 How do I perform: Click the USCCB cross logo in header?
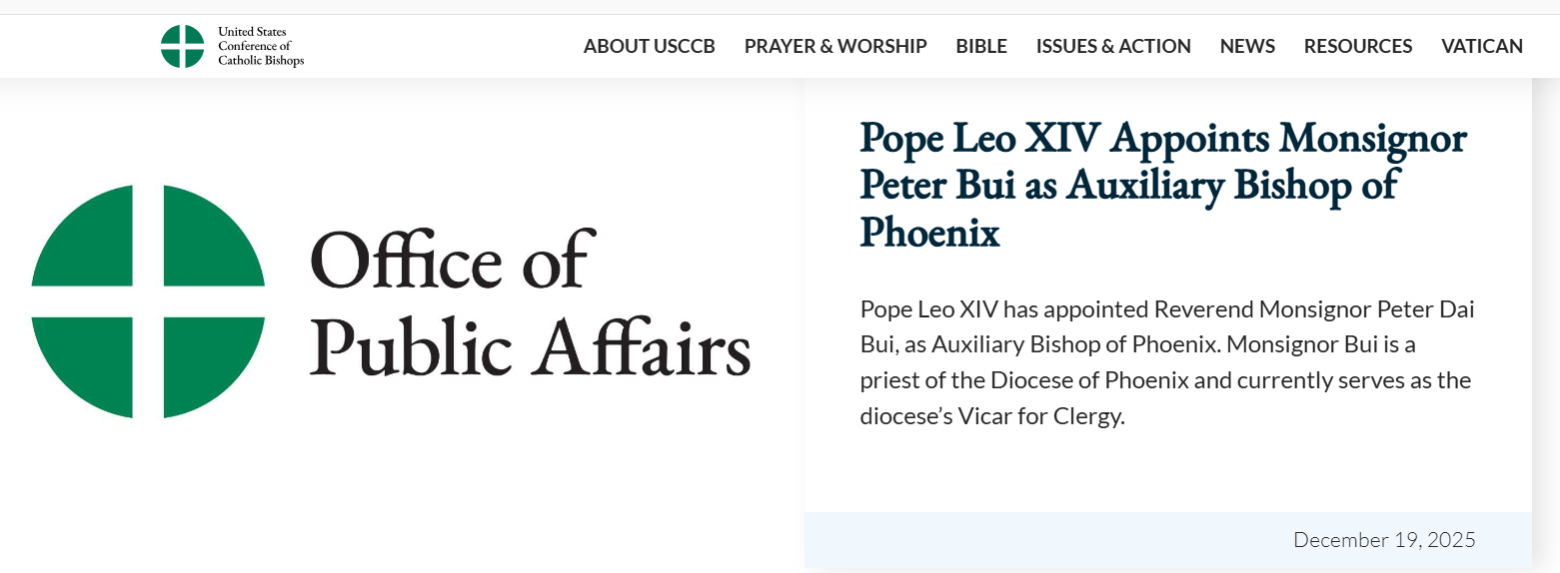(182, 46)
